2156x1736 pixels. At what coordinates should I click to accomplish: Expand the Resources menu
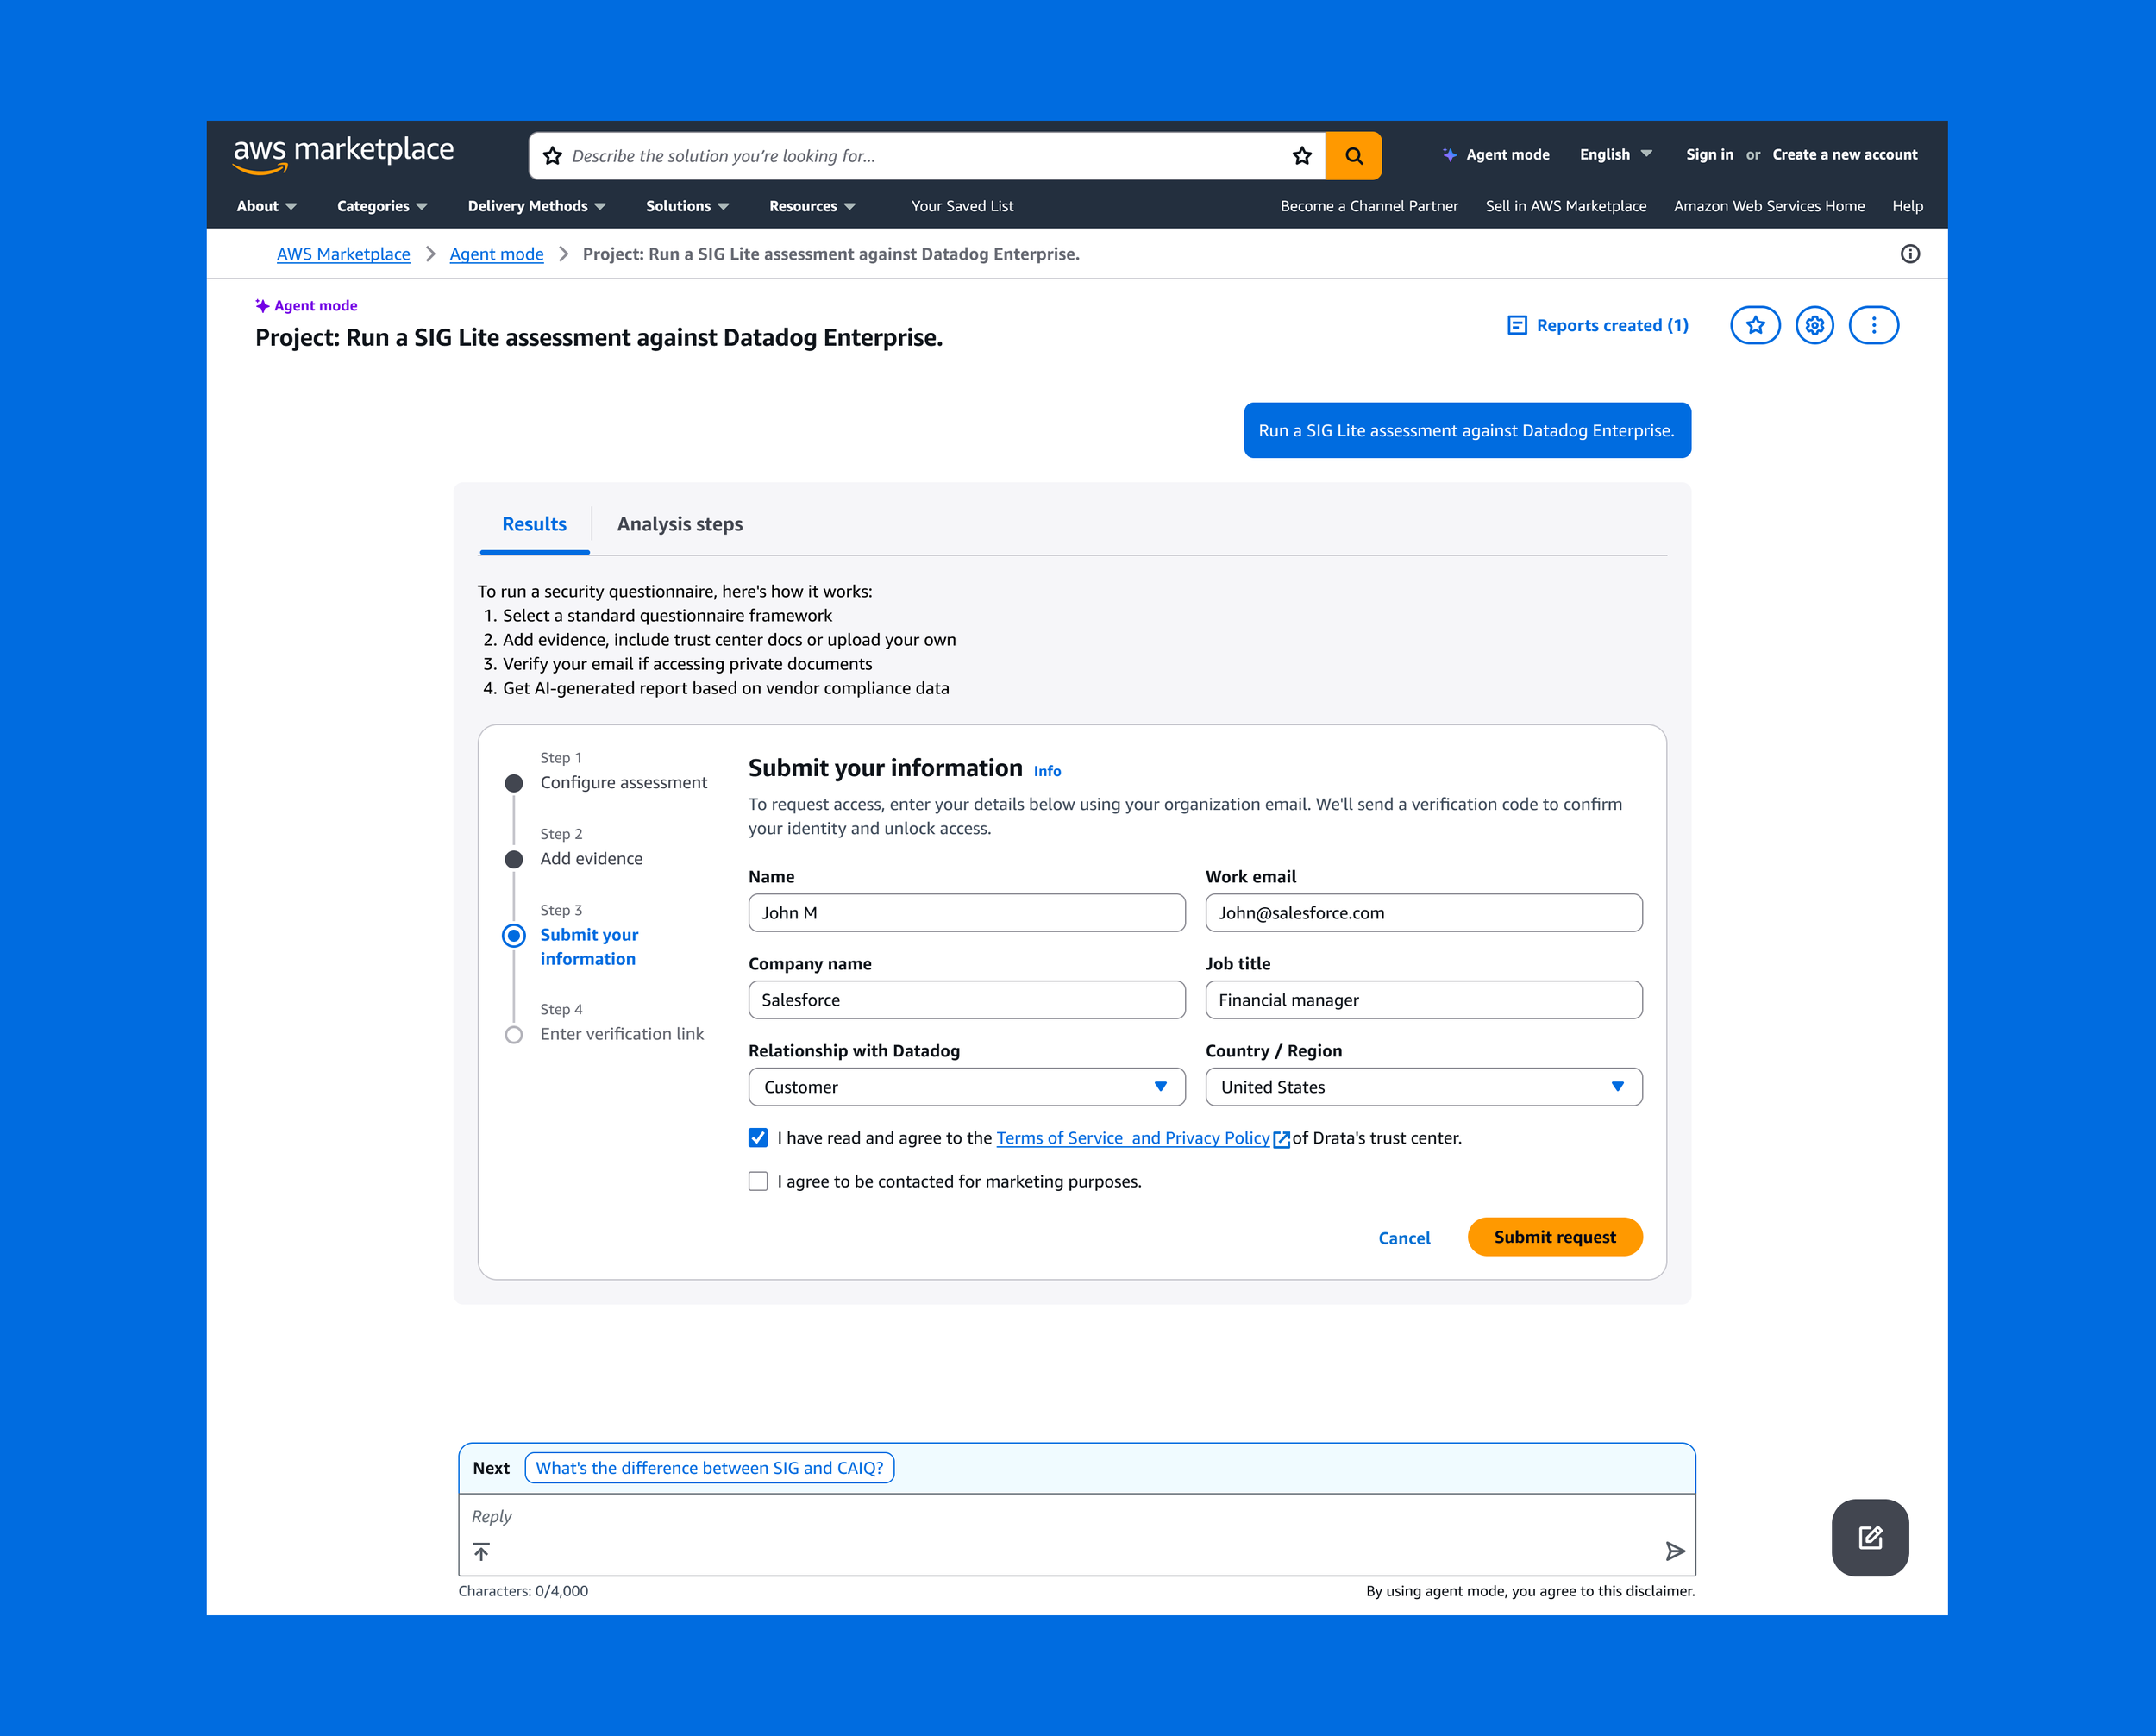click(812, 206)
